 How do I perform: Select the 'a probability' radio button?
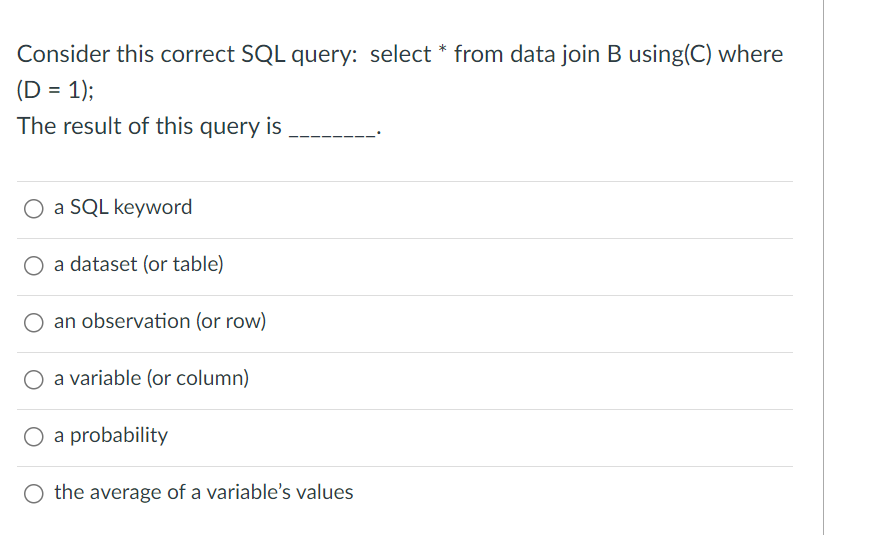[35, 437]
